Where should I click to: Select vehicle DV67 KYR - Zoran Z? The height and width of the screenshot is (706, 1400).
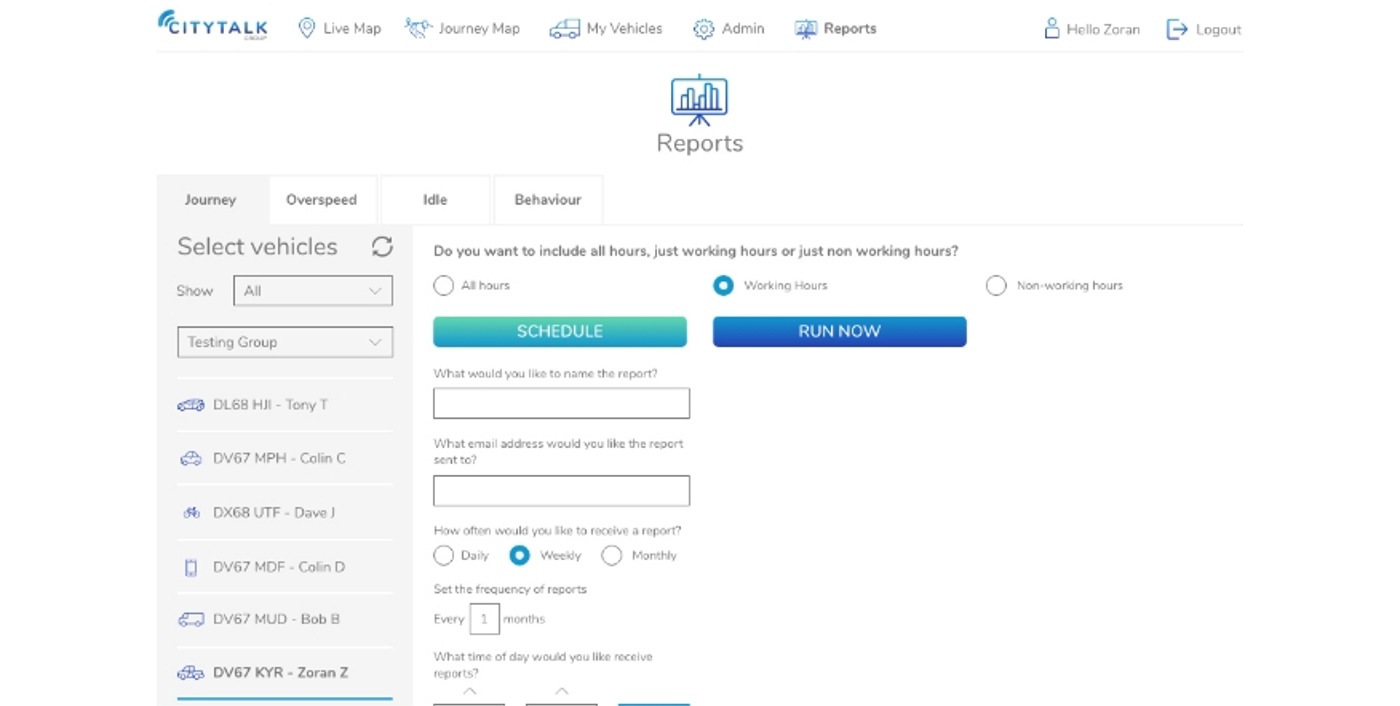point(285,673)
